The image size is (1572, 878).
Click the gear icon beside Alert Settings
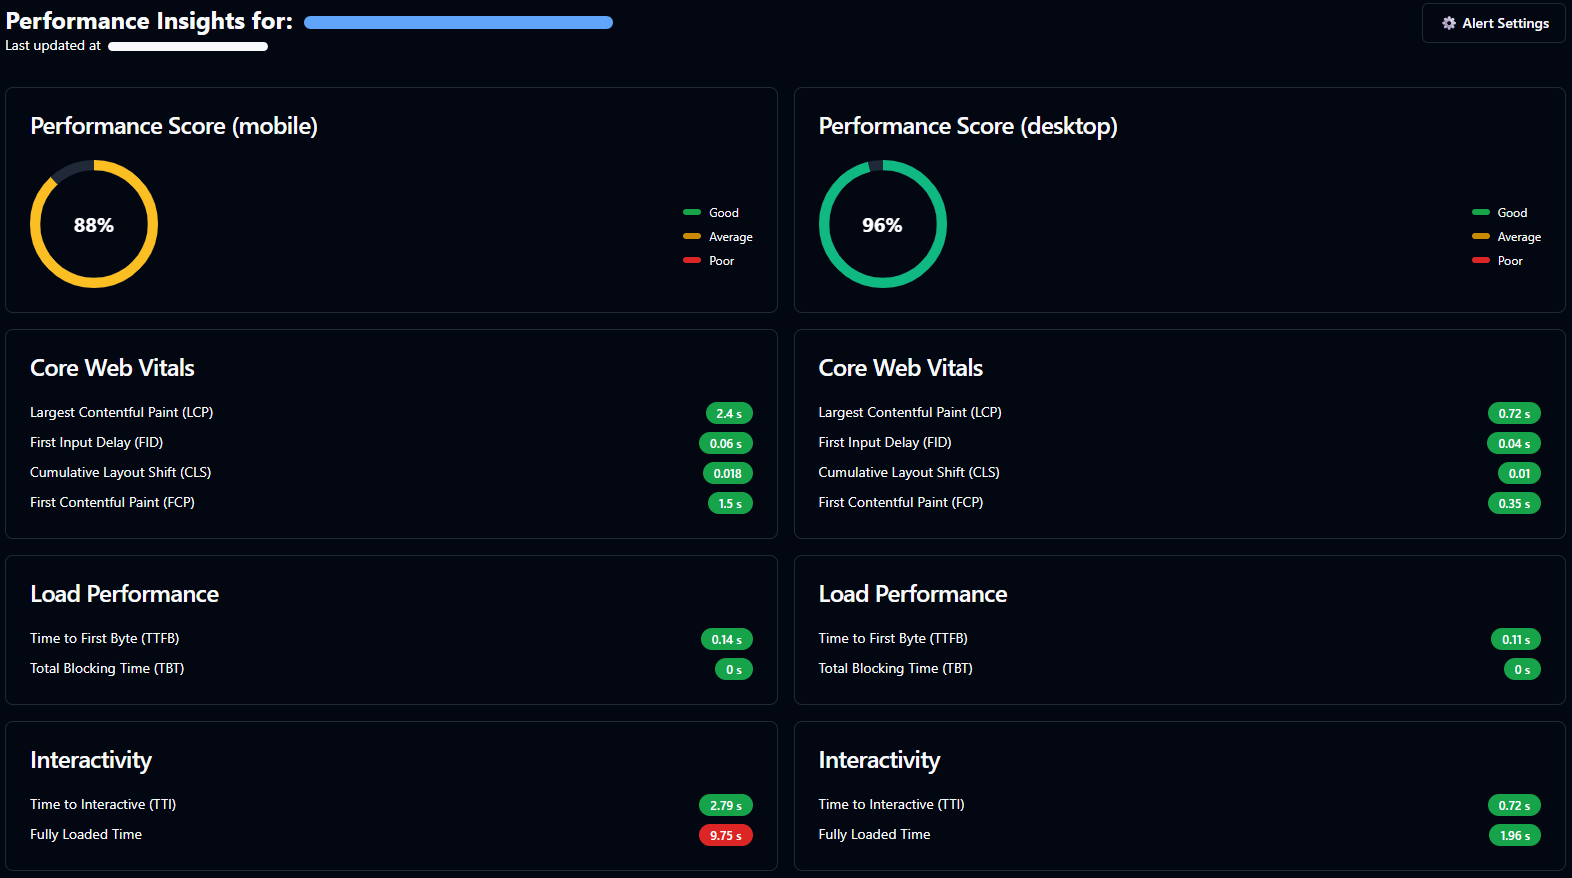click(x=1448, y=23)
